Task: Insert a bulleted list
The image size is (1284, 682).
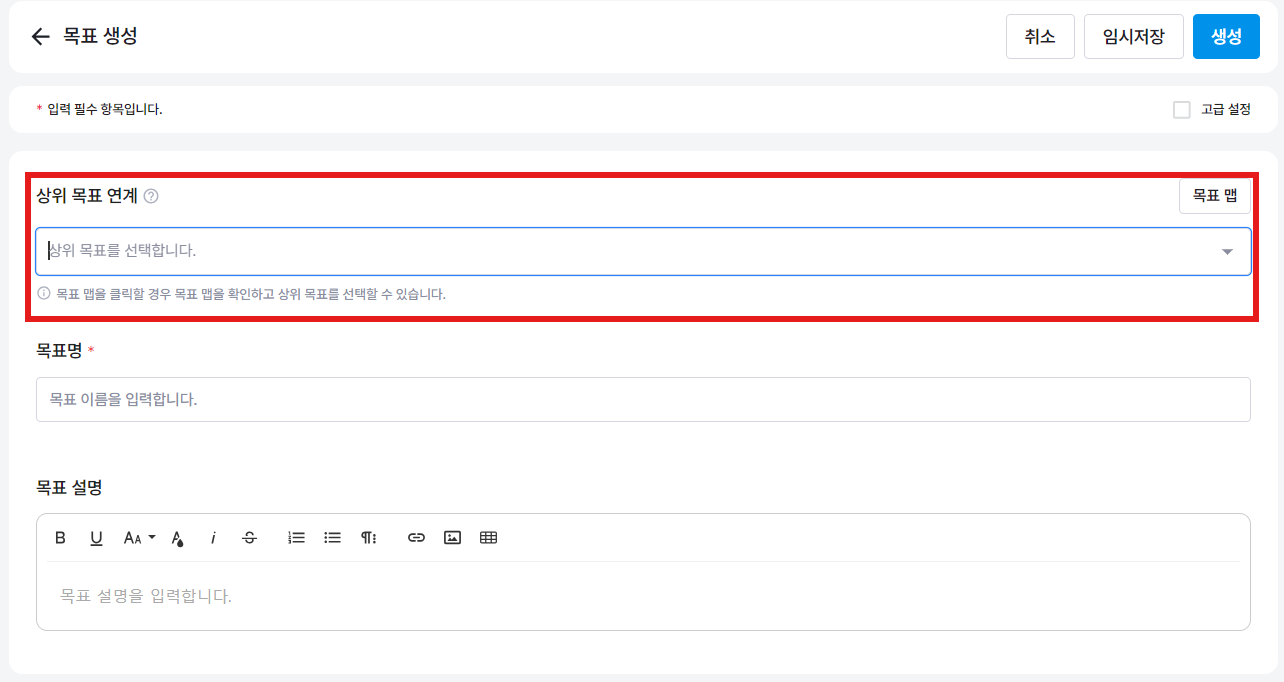Action: point(333,538)
